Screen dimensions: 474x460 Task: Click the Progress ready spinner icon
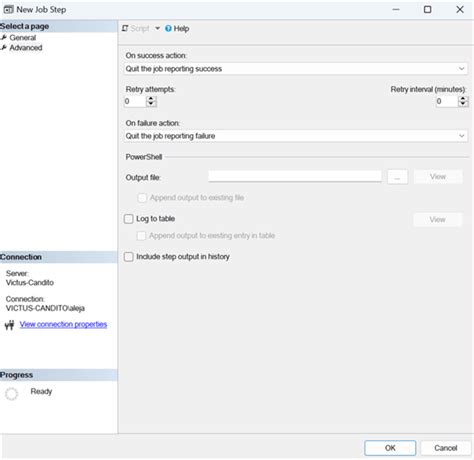(11, 394)
